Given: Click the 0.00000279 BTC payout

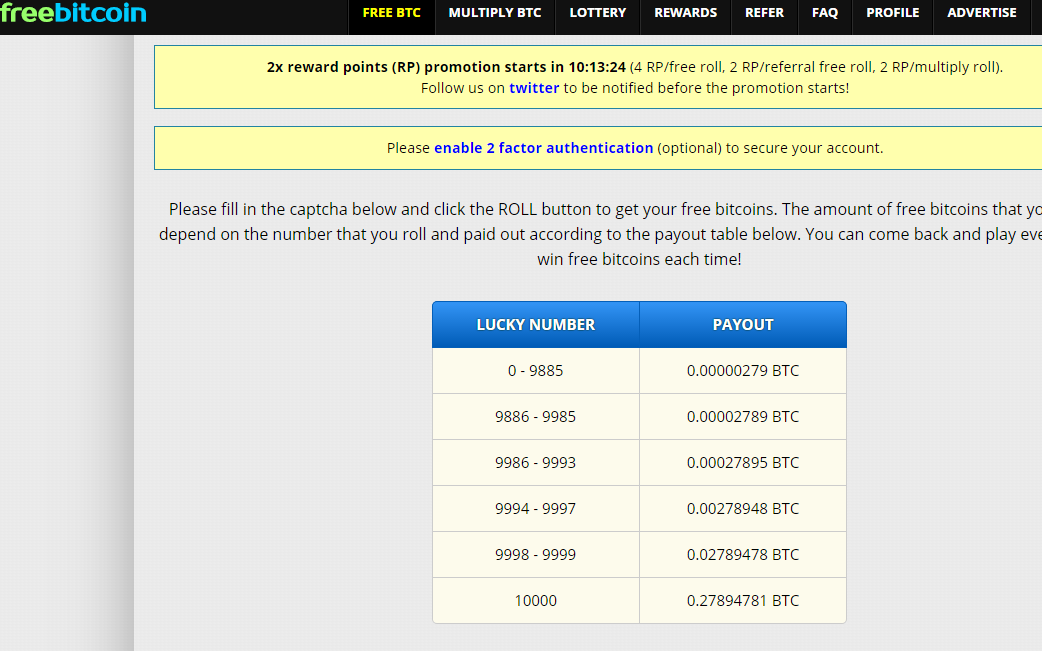Looking at the screenshot, I should (743, 371).
